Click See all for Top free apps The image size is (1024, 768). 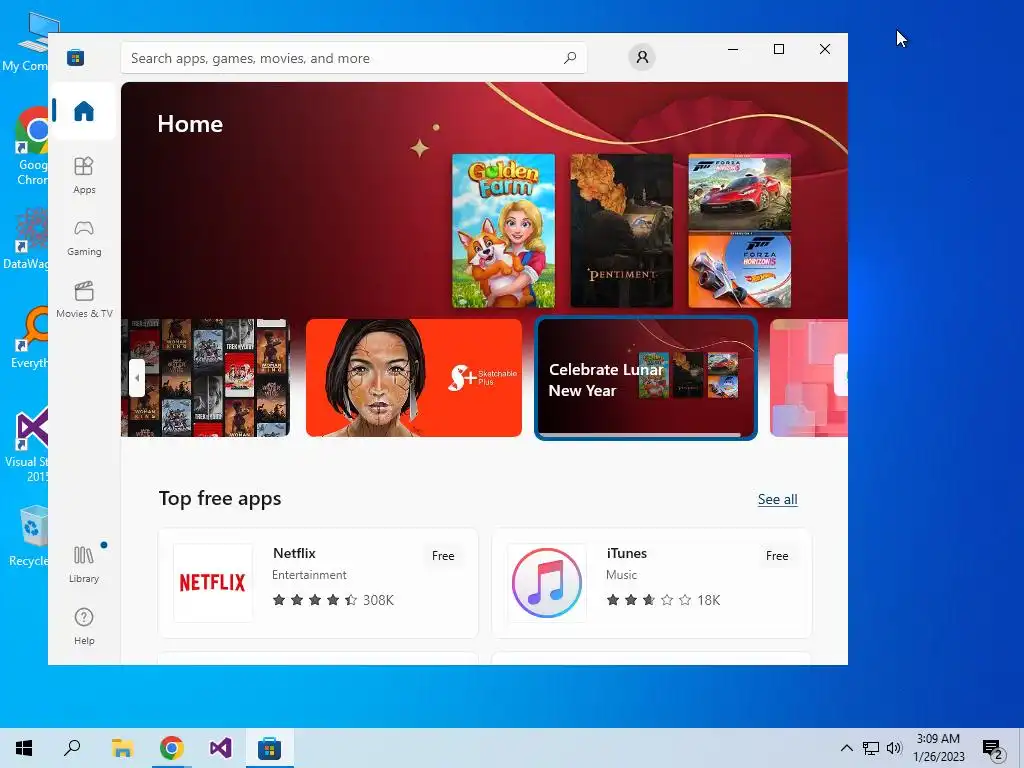pyautogui.click(x=777, y=499)
